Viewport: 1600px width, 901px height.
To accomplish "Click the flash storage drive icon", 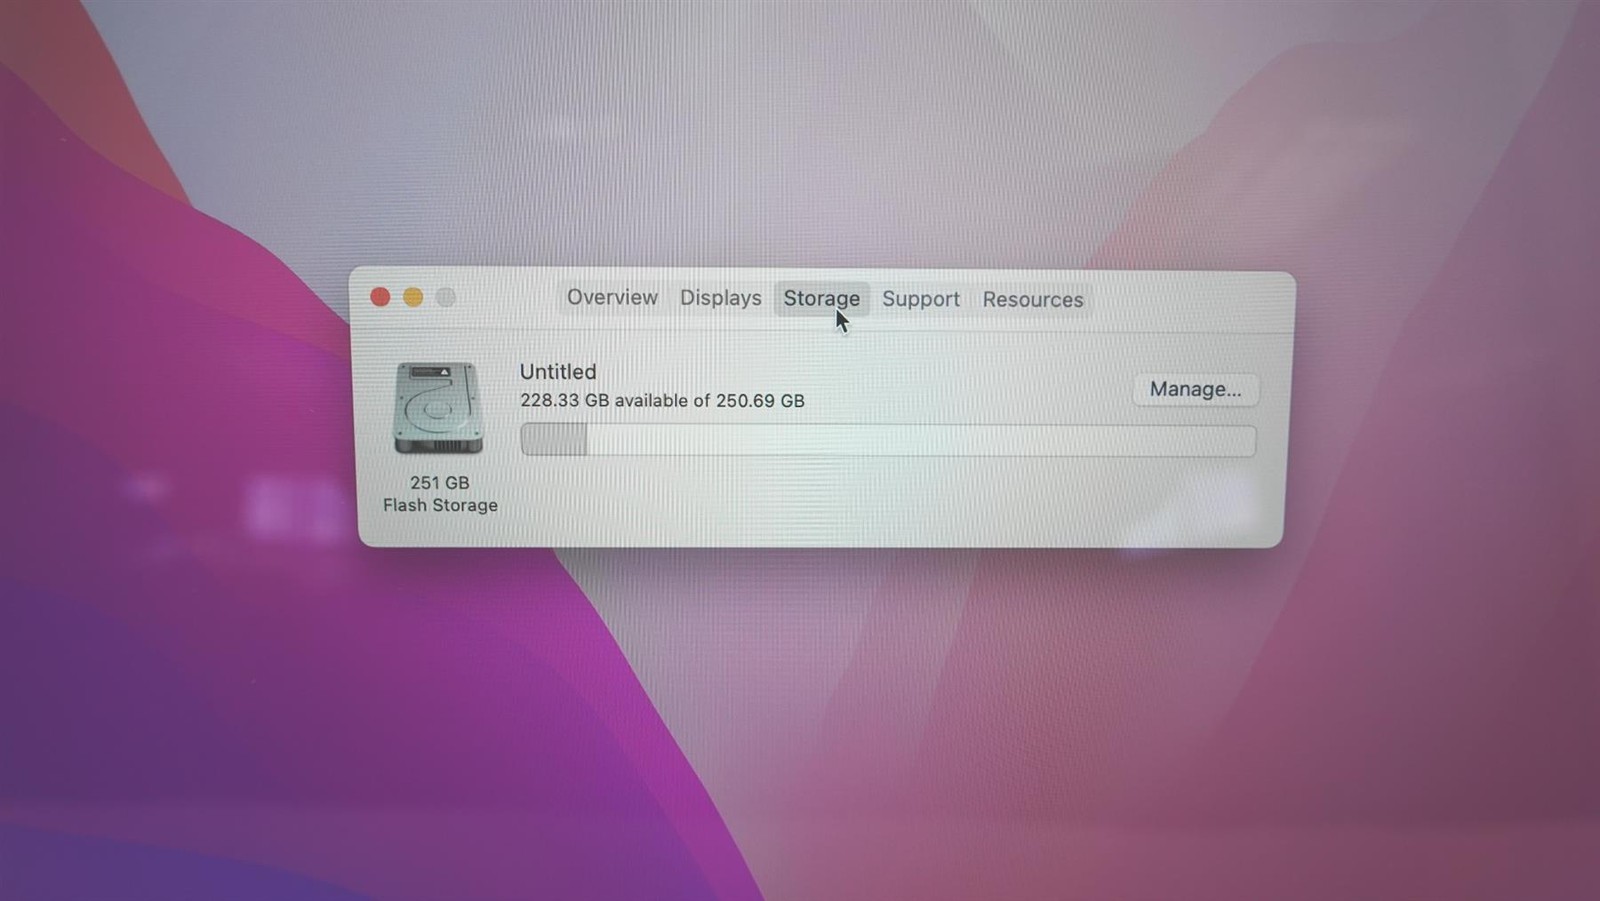I will [438, 408].
